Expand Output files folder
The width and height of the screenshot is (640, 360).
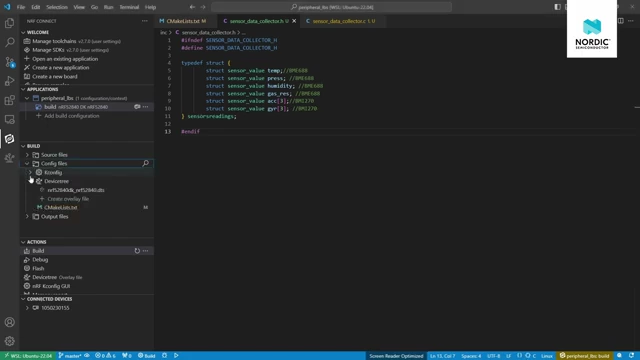click(27, 216)
